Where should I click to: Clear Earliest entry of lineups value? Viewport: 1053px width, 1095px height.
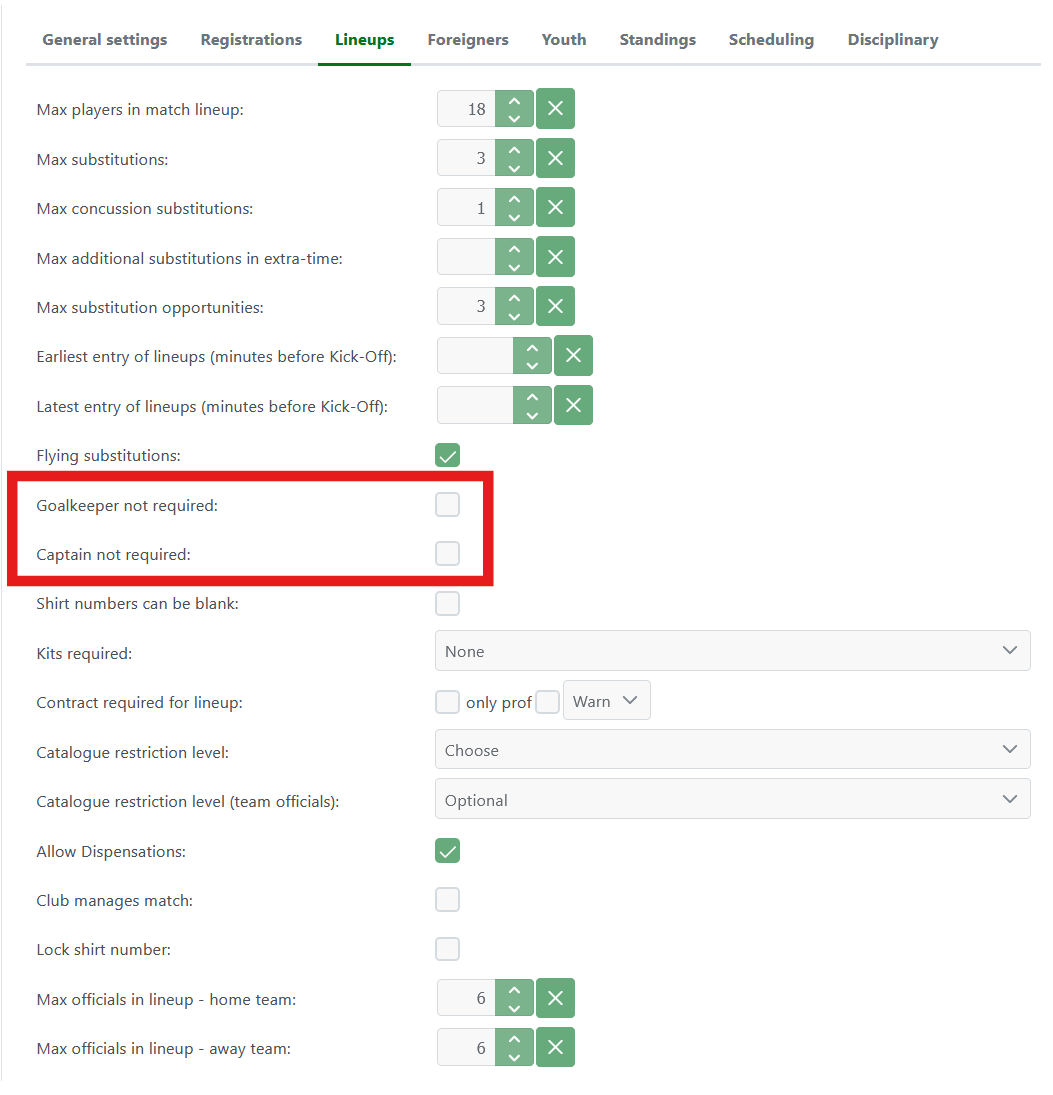click(x=573, y=355)
